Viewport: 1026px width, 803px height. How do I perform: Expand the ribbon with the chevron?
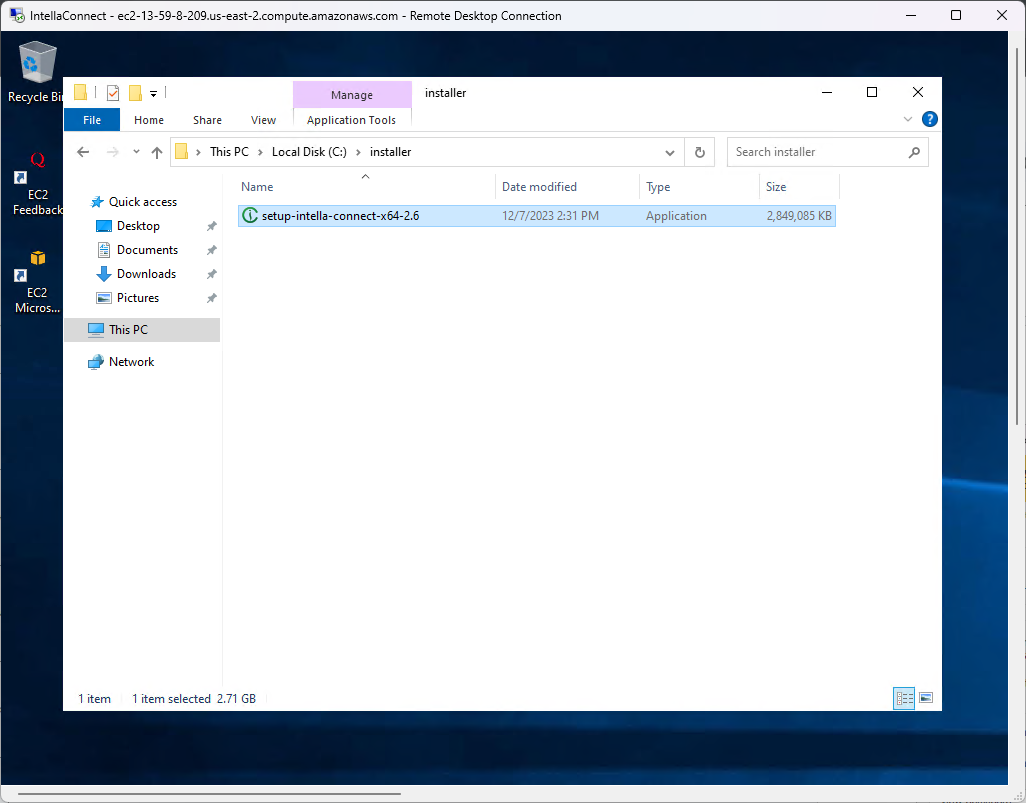pos(908,119)
